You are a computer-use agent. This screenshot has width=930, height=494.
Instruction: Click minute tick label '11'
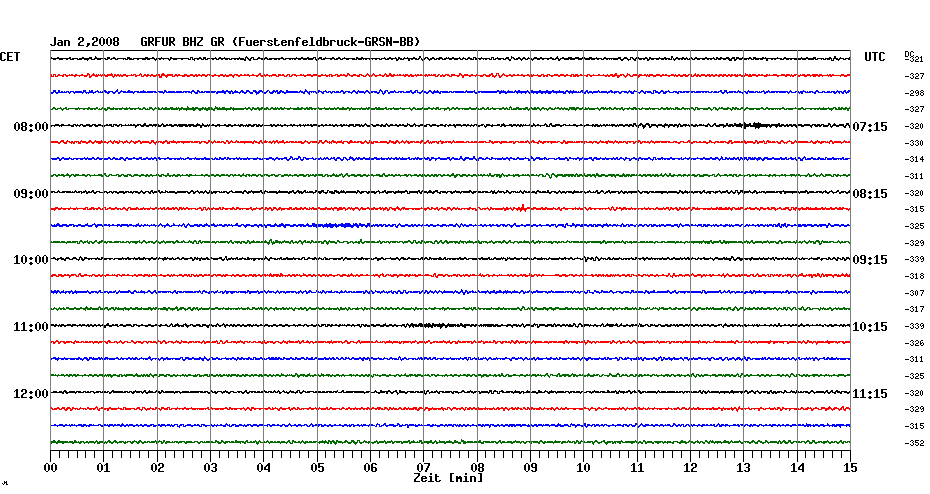point(637,468)
